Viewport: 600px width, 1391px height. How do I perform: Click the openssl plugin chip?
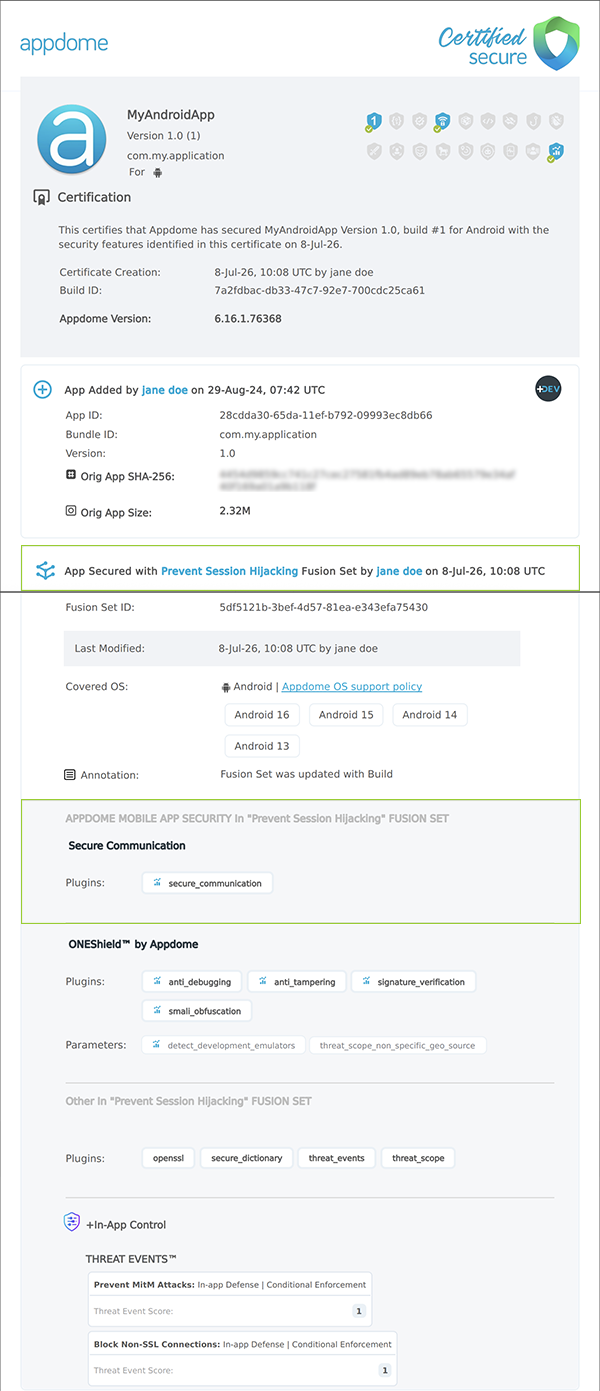click(x=168, y=1158)
